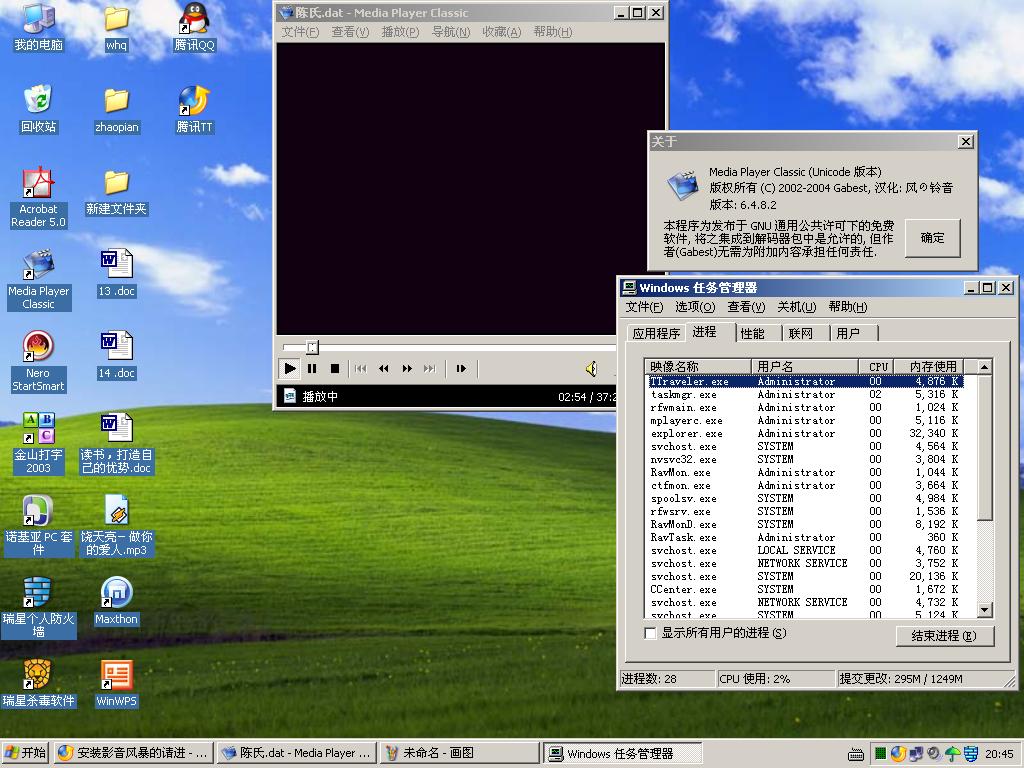1024x768 pixels.
Task: Open the 播放(P) menu in Media Player Classic
Action: [x=400, y=32]
